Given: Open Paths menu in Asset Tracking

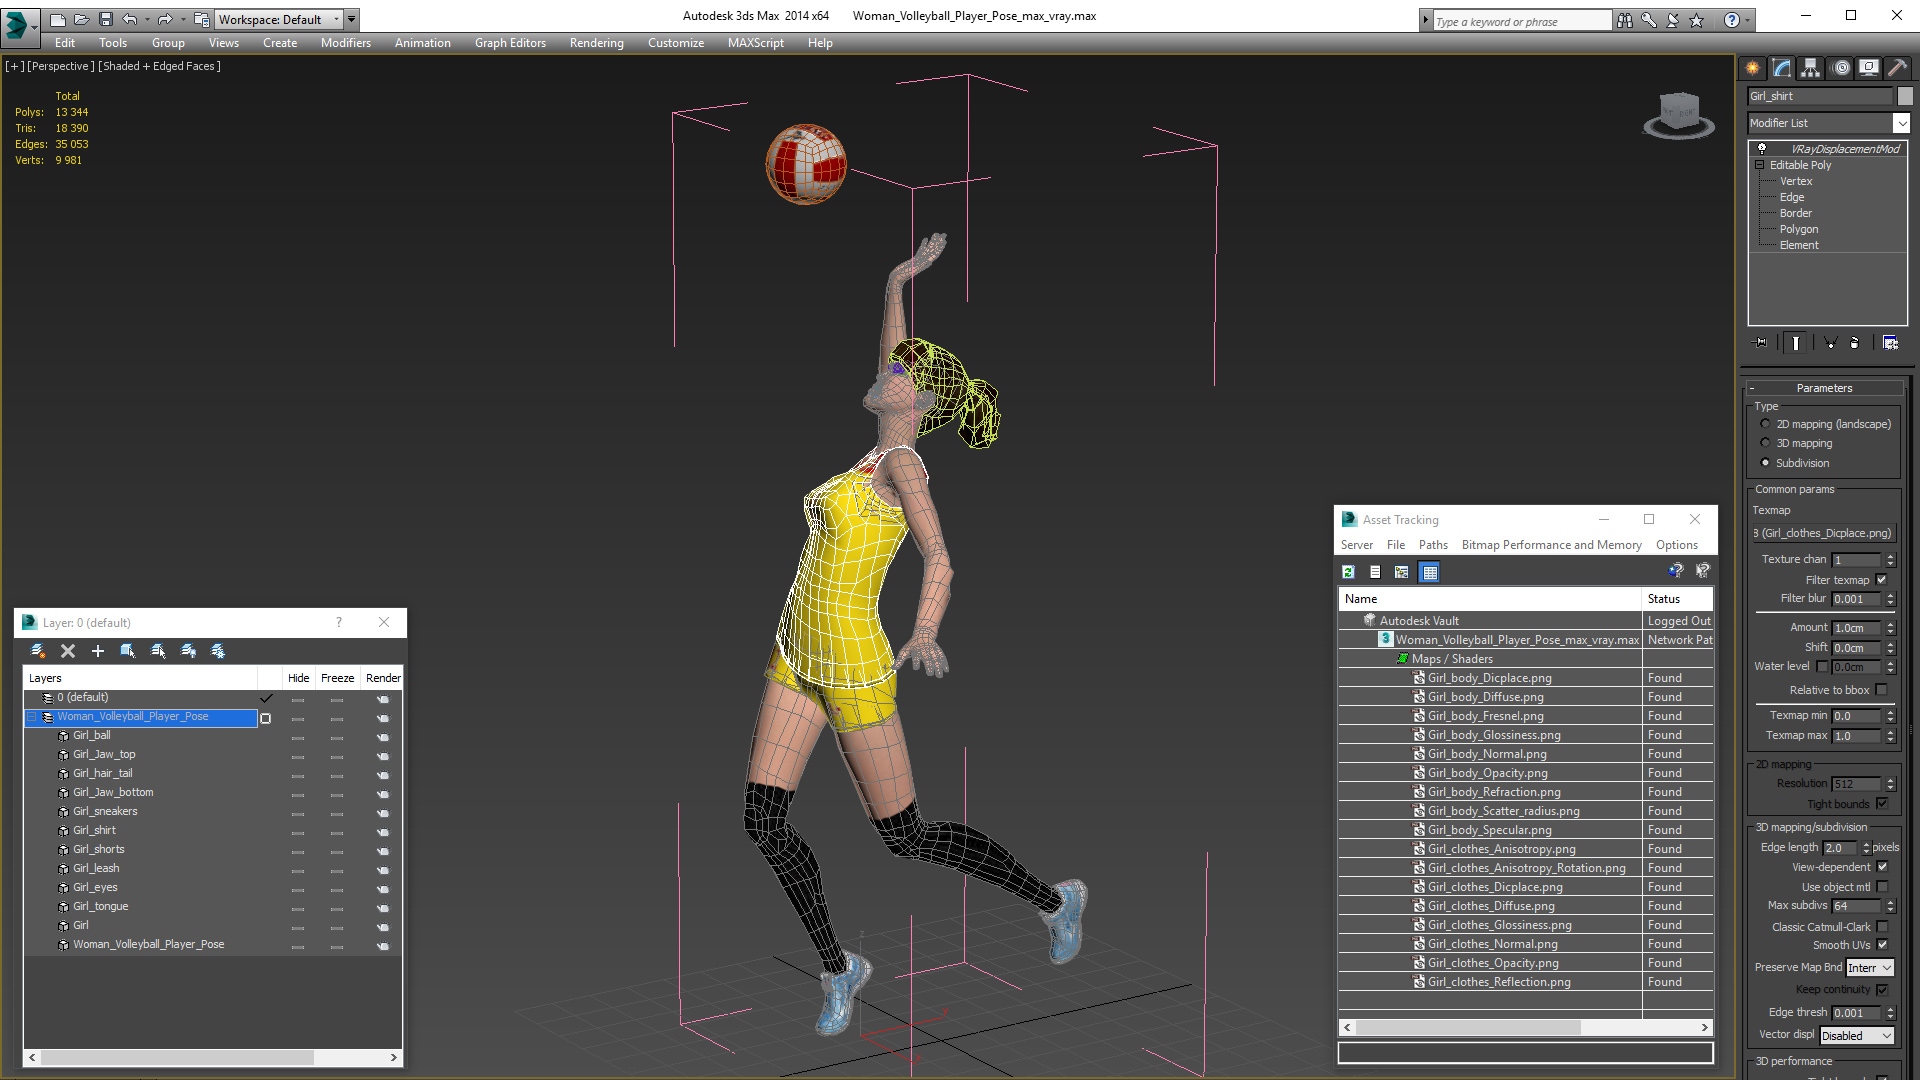Looking at the screenshot, I should click(1433, 545).
